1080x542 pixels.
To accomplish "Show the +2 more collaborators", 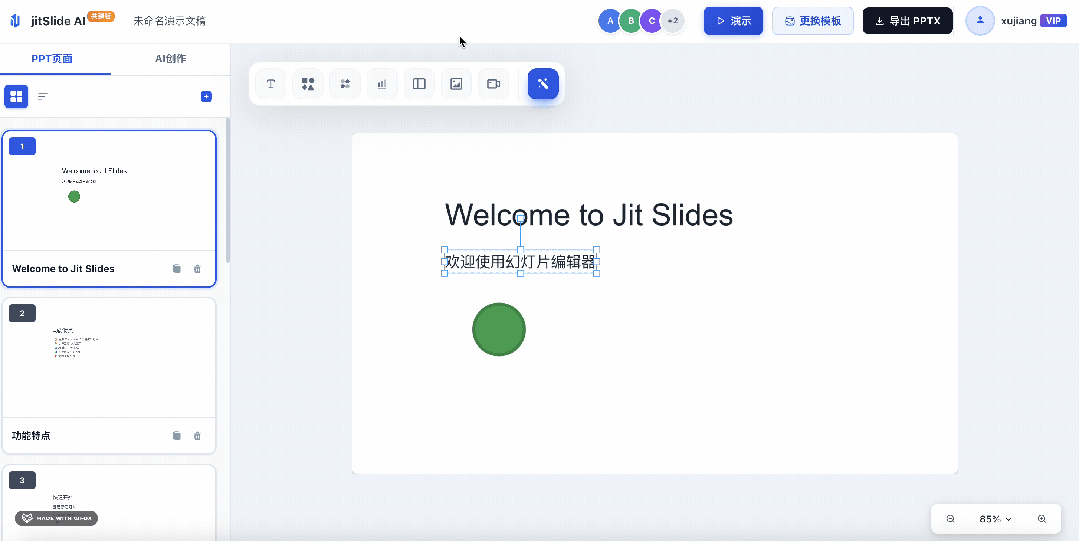I will [674, 21].
